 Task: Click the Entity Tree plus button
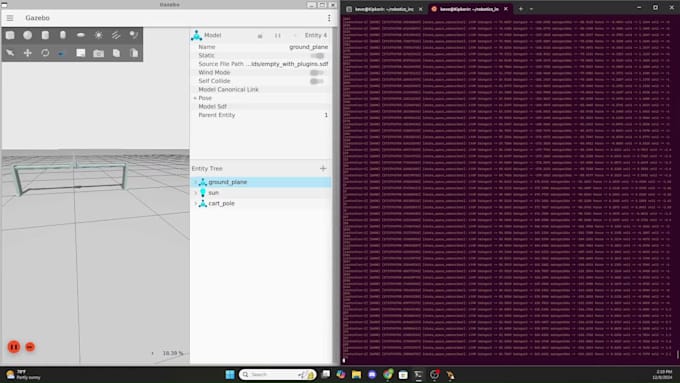(x=323, y=168)
